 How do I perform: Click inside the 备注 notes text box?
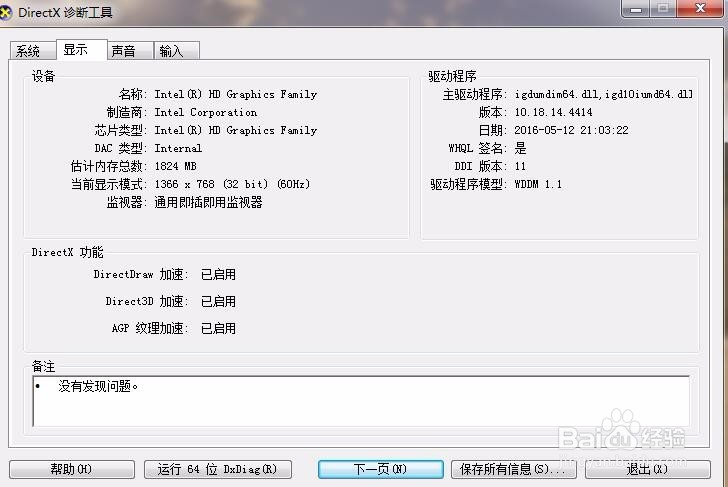[x=361, y=401]
